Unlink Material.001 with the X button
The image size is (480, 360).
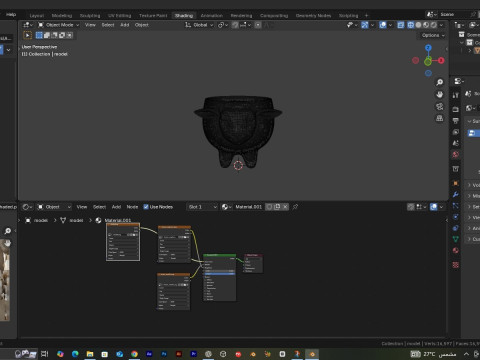285,207
